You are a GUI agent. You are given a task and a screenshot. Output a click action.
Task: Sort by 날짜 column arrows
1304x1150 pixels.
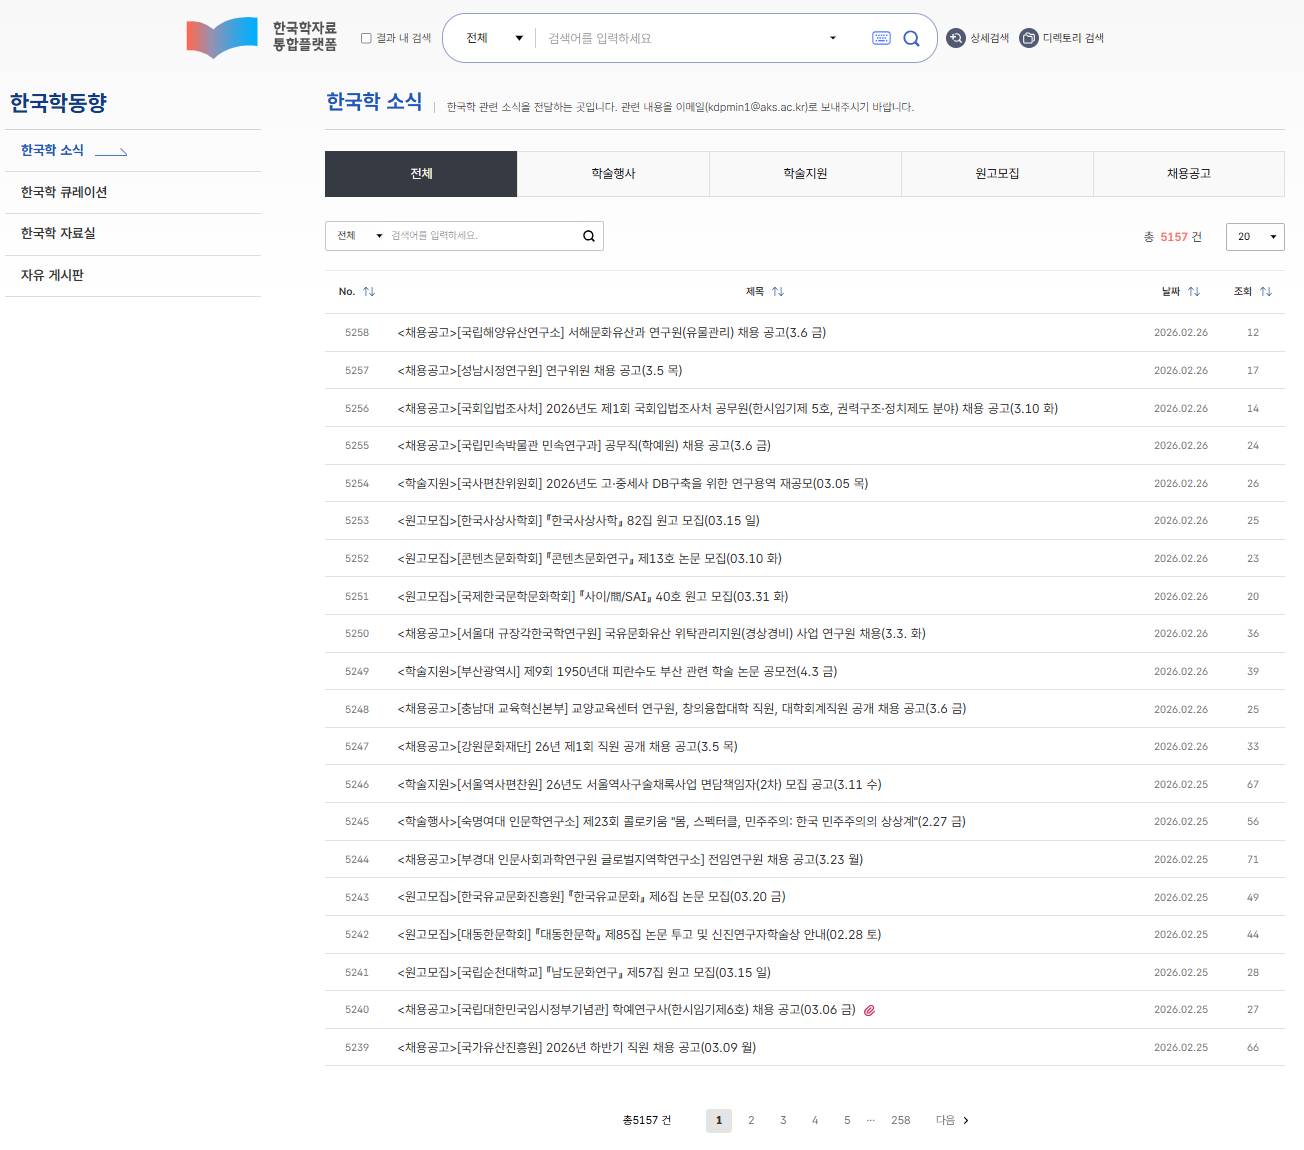click(x=1194, y=292)
